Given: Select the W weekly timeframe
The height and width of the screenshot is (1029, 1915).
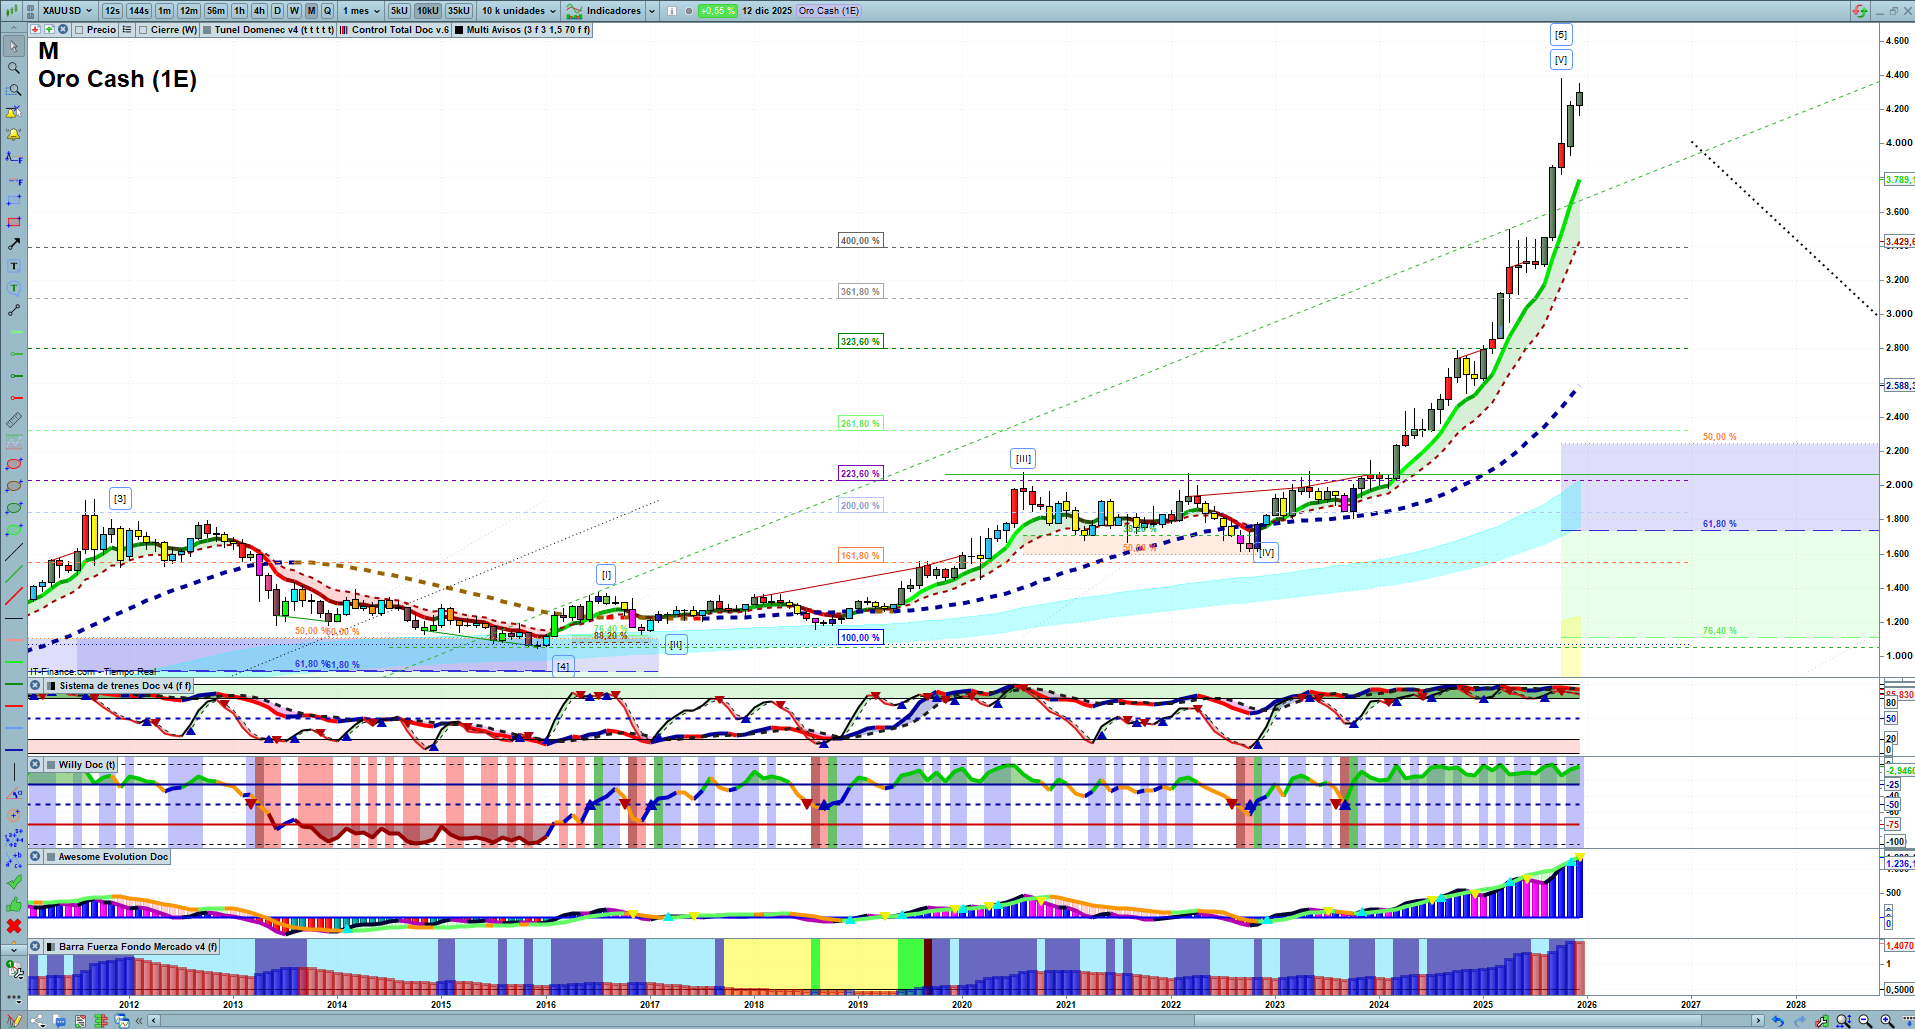Looking at the screenshot, I should coord(294,11).
